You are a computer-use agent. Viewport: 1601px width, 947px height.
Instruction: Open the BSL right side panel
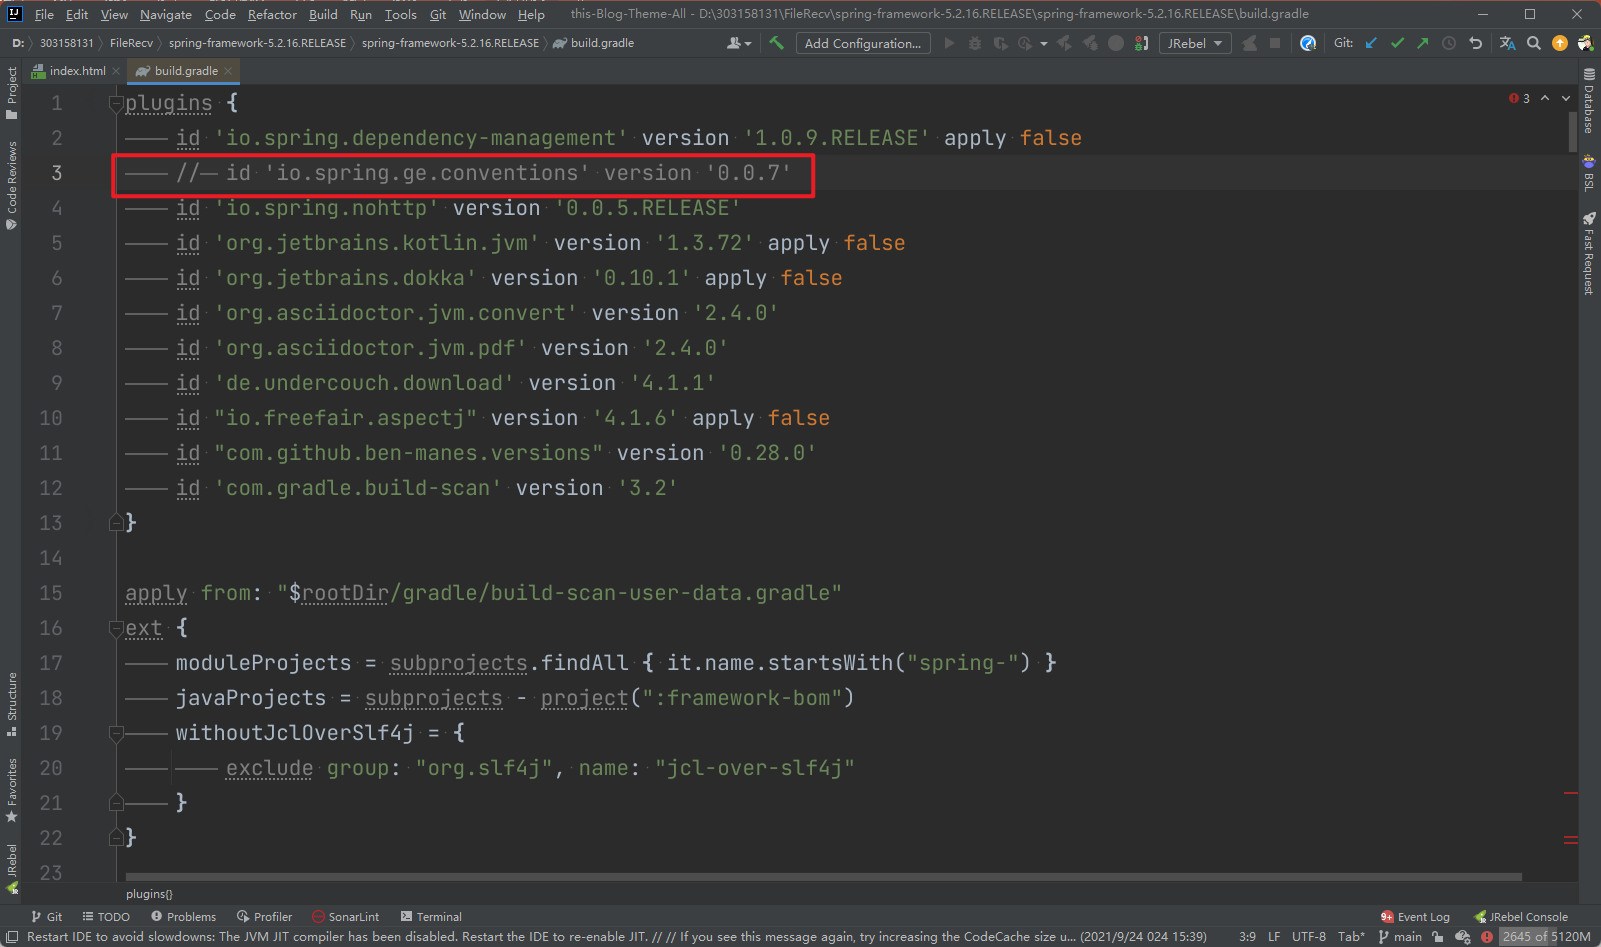click(1589, 172)
